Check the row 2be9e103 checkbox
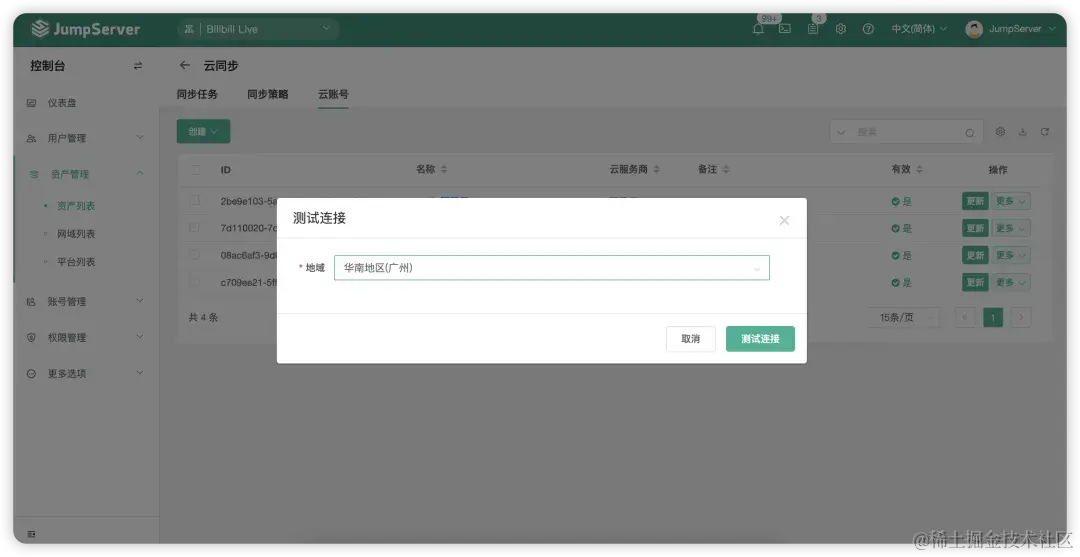The width and height of the screenshot is (1080, 557). point(195,200)
